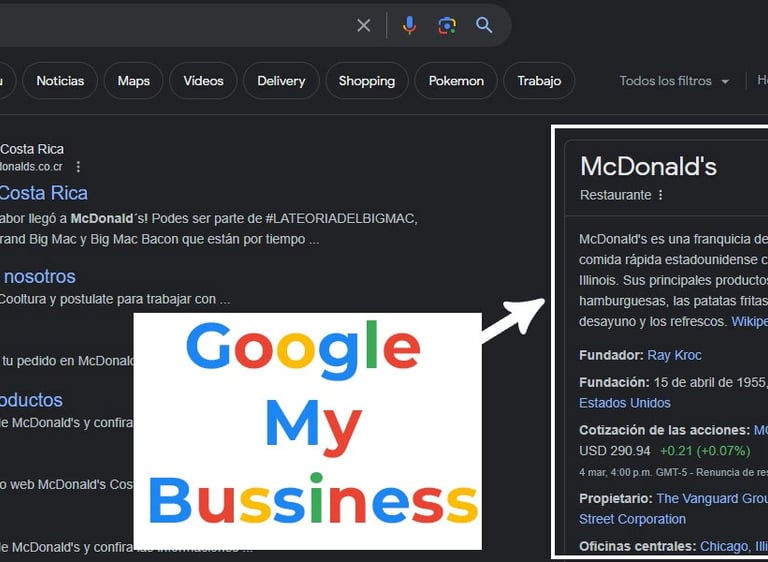Clear the search box with the X icon
Image resolution: width=768 pixels, height=562 pixels.
[x=363, y=25]
